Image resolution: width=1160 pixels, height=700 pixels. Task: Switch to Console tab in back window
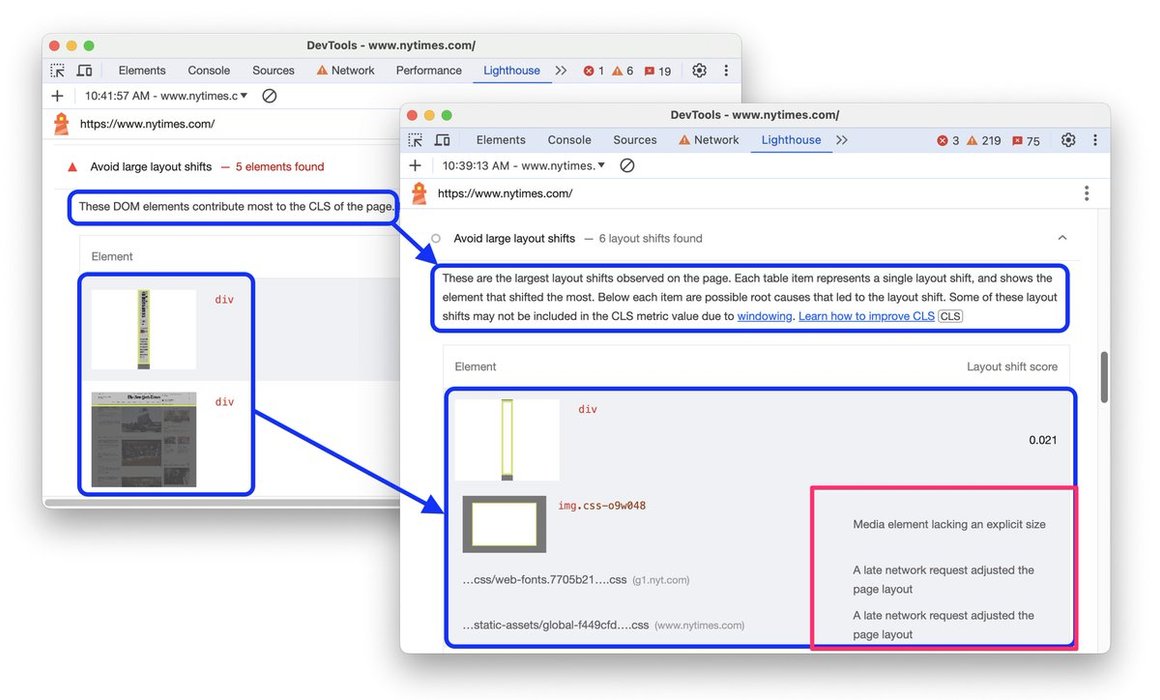(x=209, y=70)
